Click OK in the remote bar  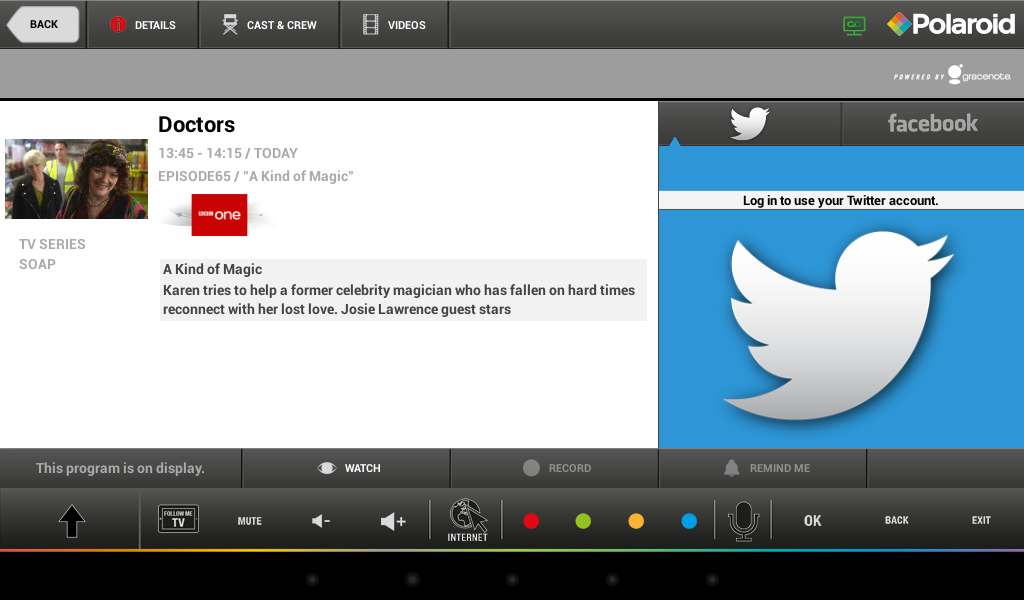(x=812, y=521)
